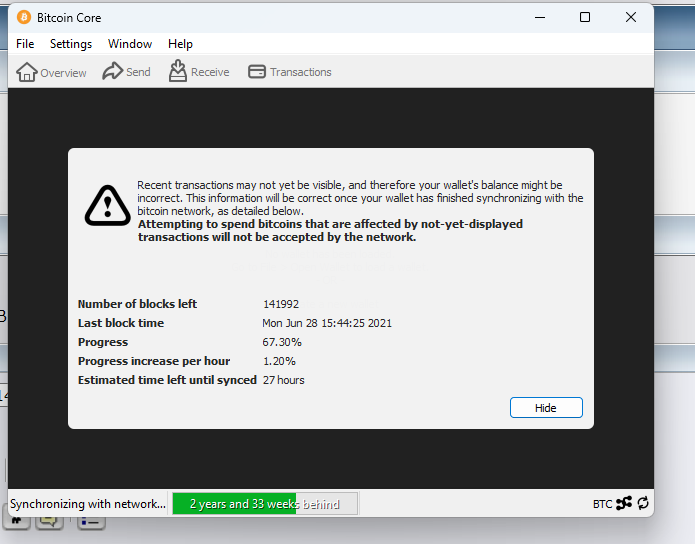Click the hourly progress increase value 1.20%
Viewport: 695px width, 544px height.
coord(279,361)
